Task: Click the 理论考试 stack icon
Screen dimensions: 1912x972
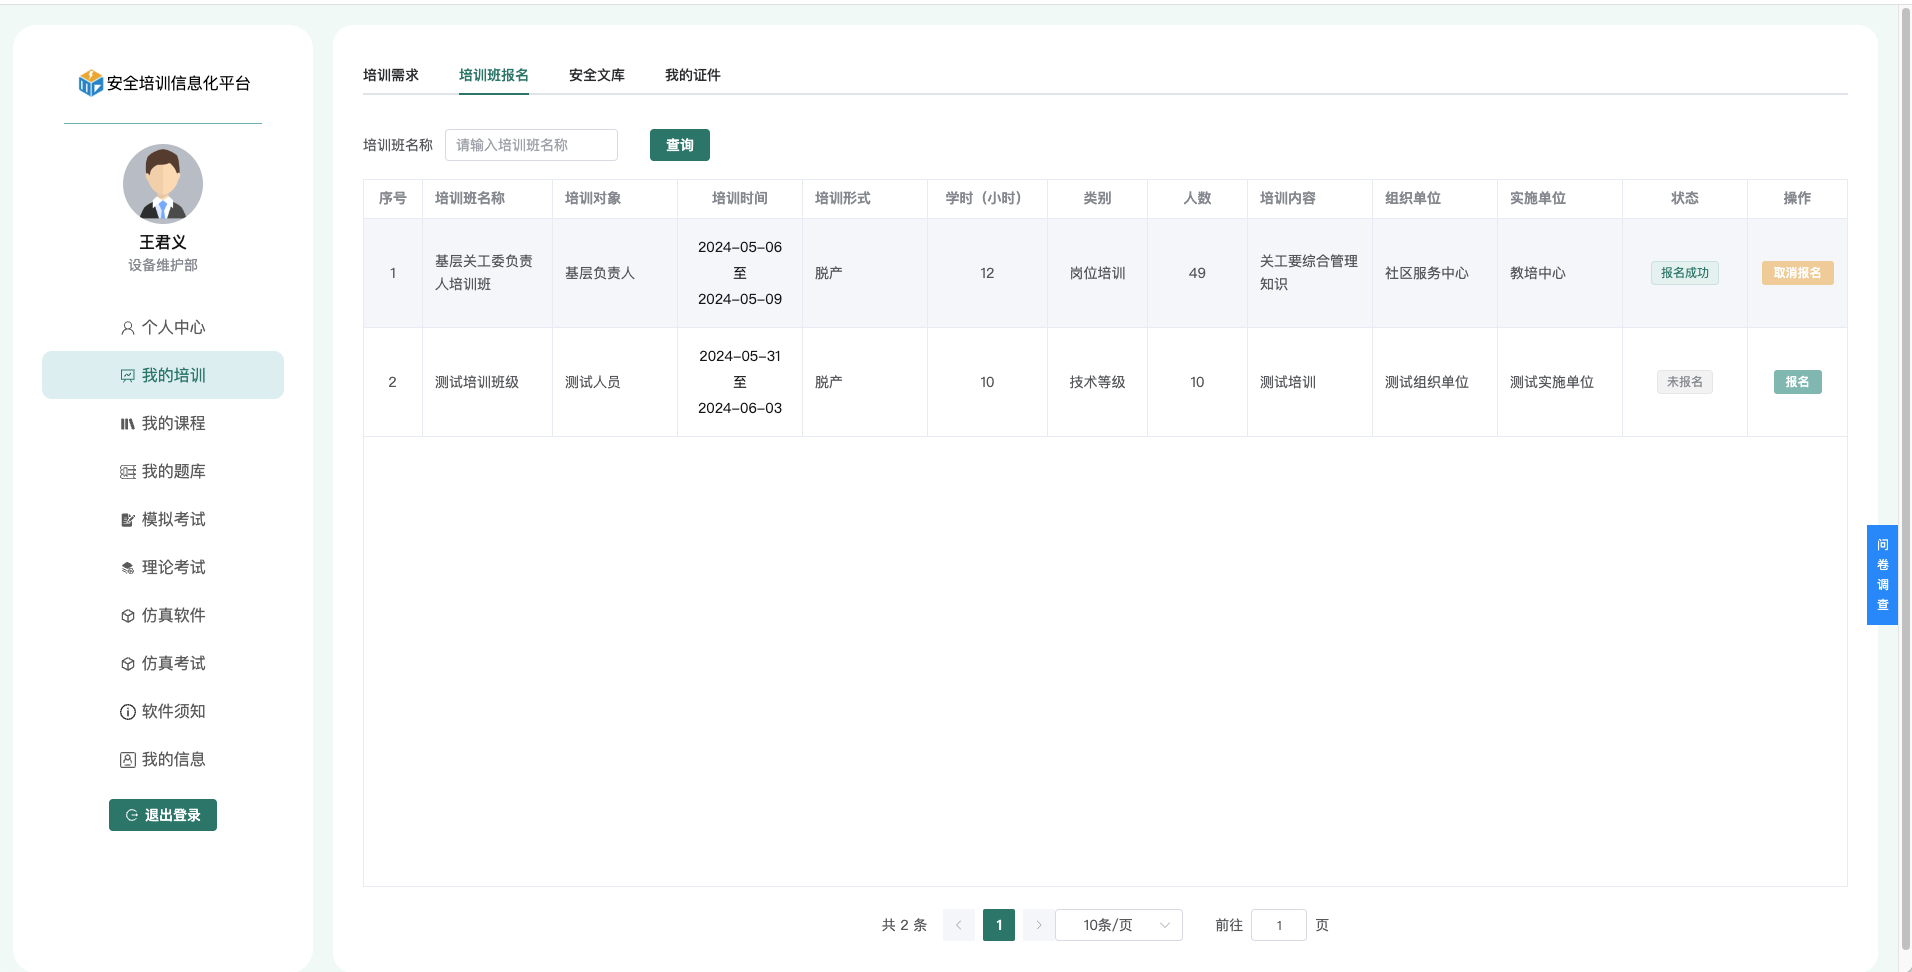Action: 128,568
